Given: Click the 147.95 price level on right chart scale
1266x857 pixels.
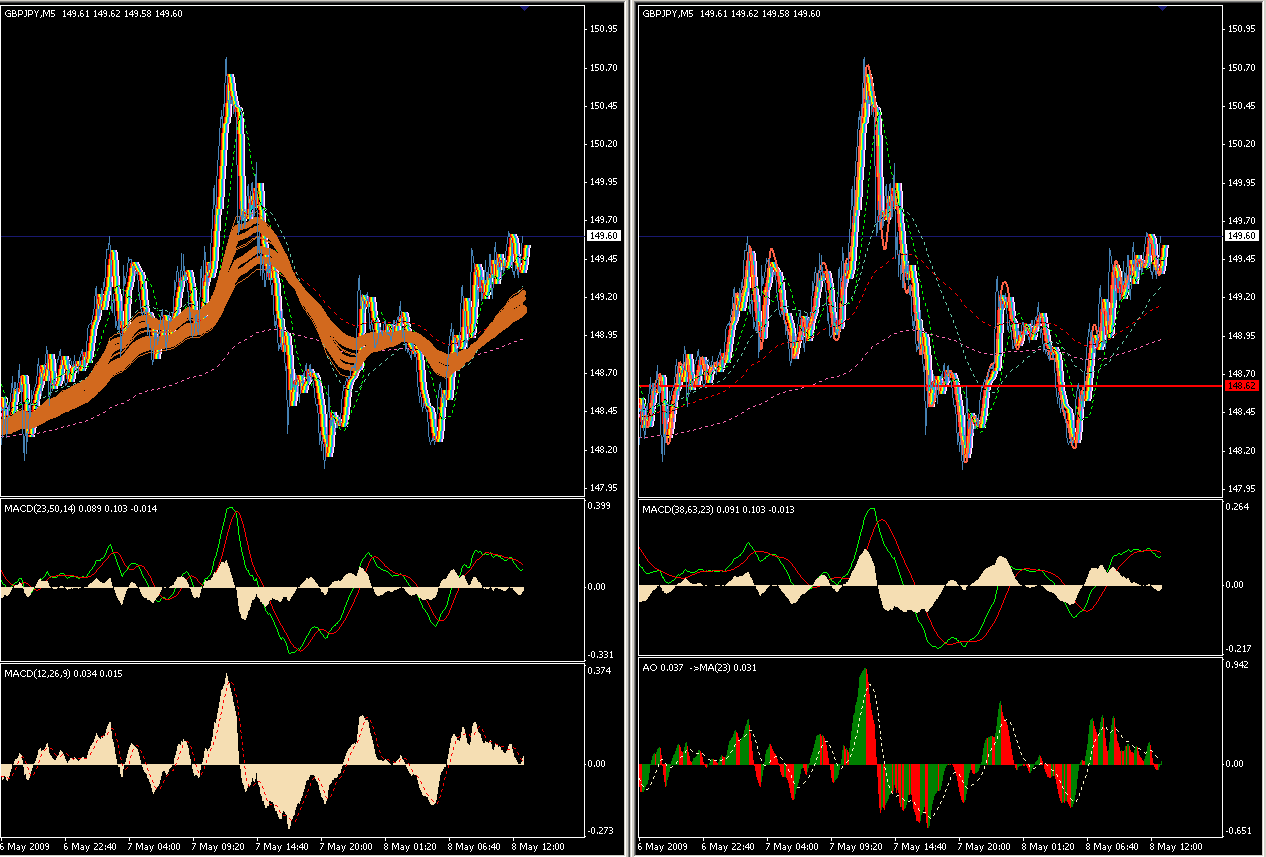Looking at the screenshot, I should (x=1242, y=488).
